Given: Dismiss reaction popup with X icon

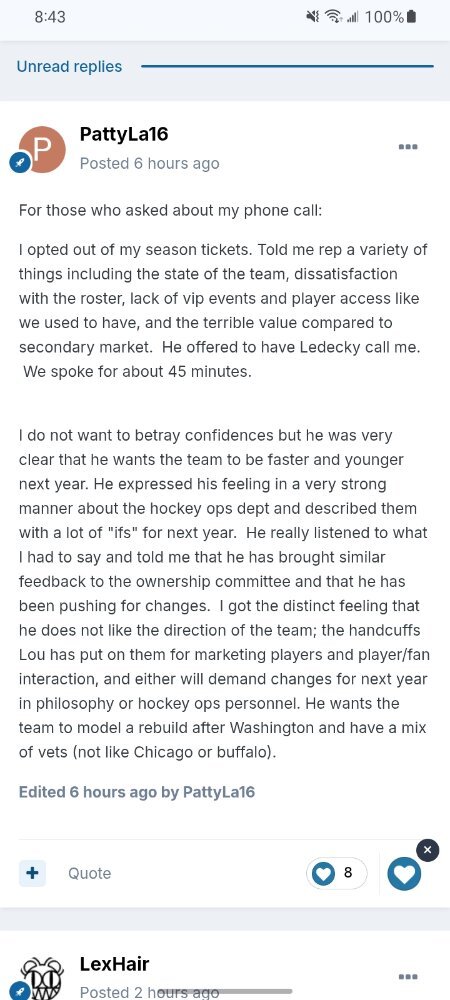Looking at the screenshot, I should click(427, 849).
